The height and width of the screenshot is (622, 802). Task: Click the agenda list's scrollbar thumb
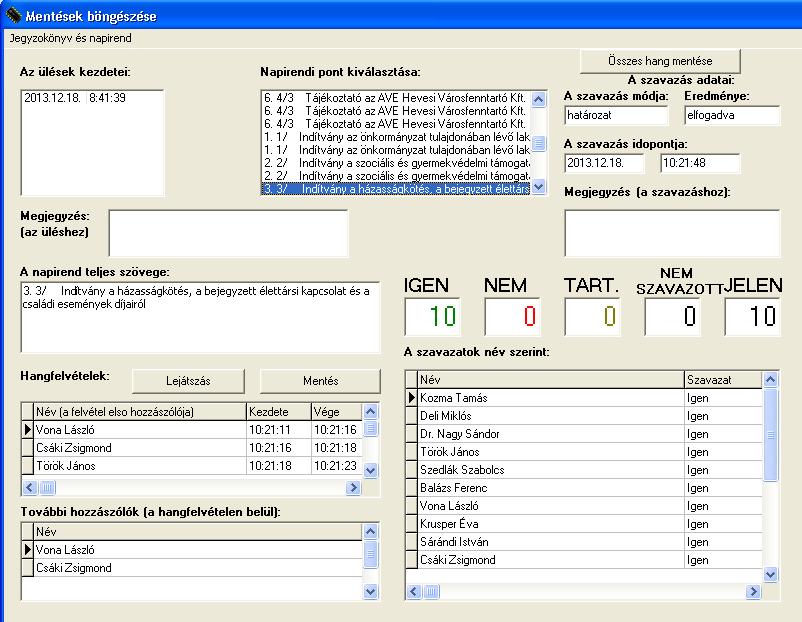[x=539, y=143]
